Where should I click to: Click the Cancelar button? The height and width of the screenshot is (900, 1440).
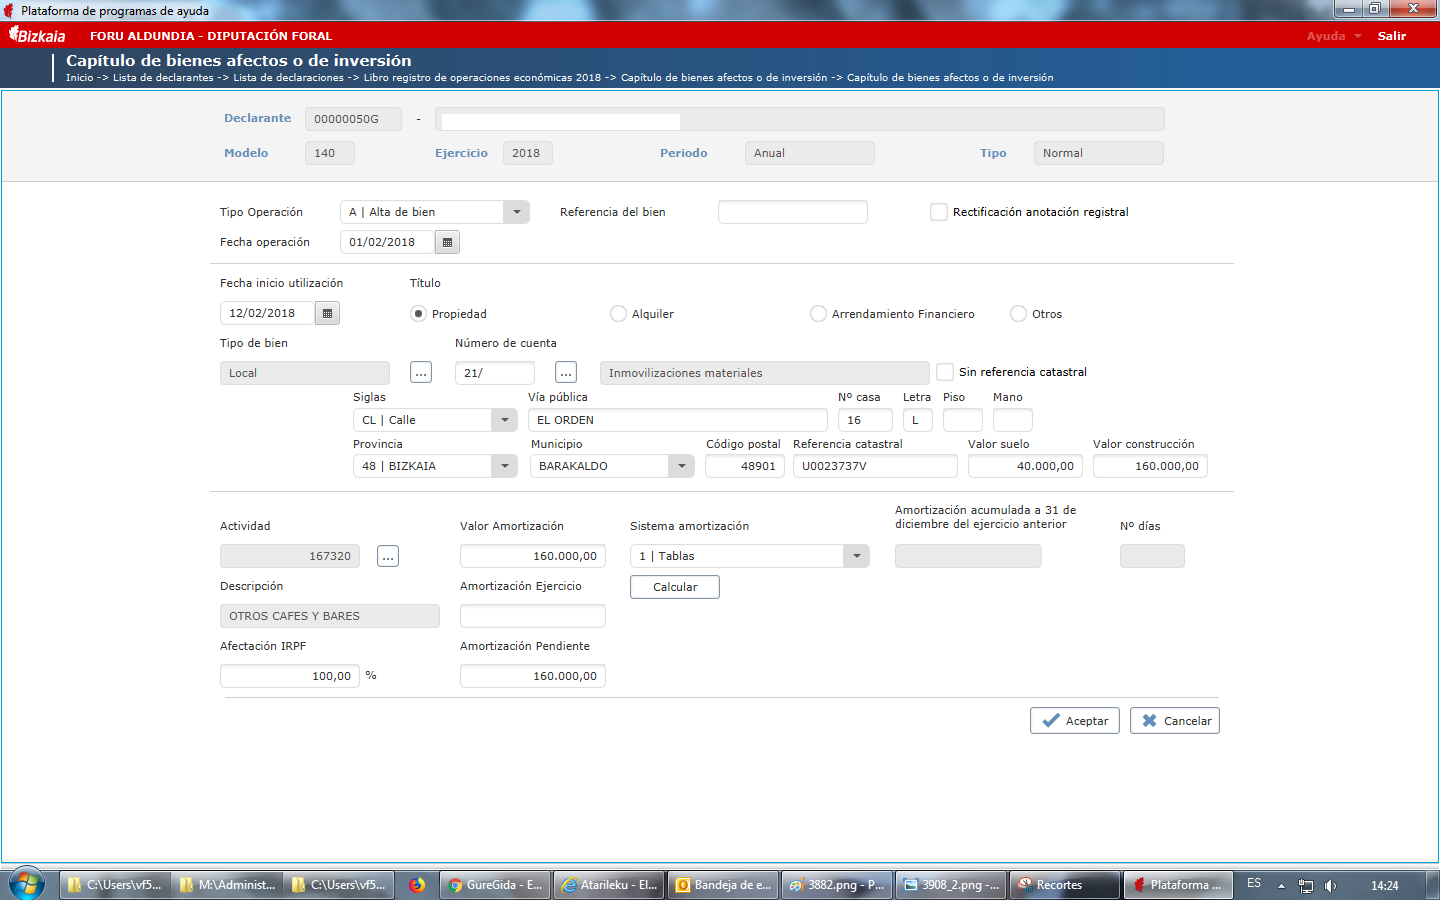(1175, 721)
